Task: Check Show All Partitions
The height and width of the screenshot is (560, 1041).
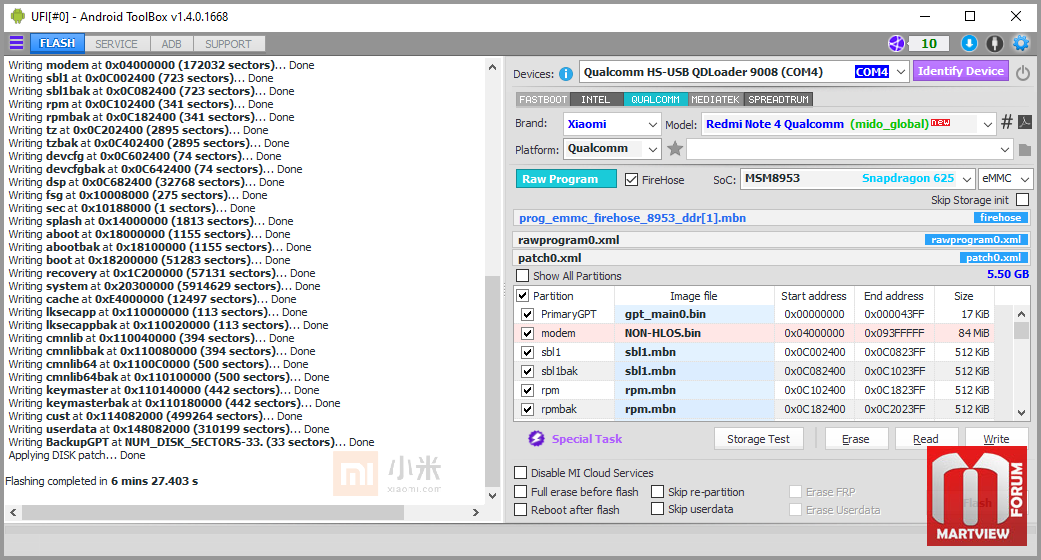Action: pos(523,276)
